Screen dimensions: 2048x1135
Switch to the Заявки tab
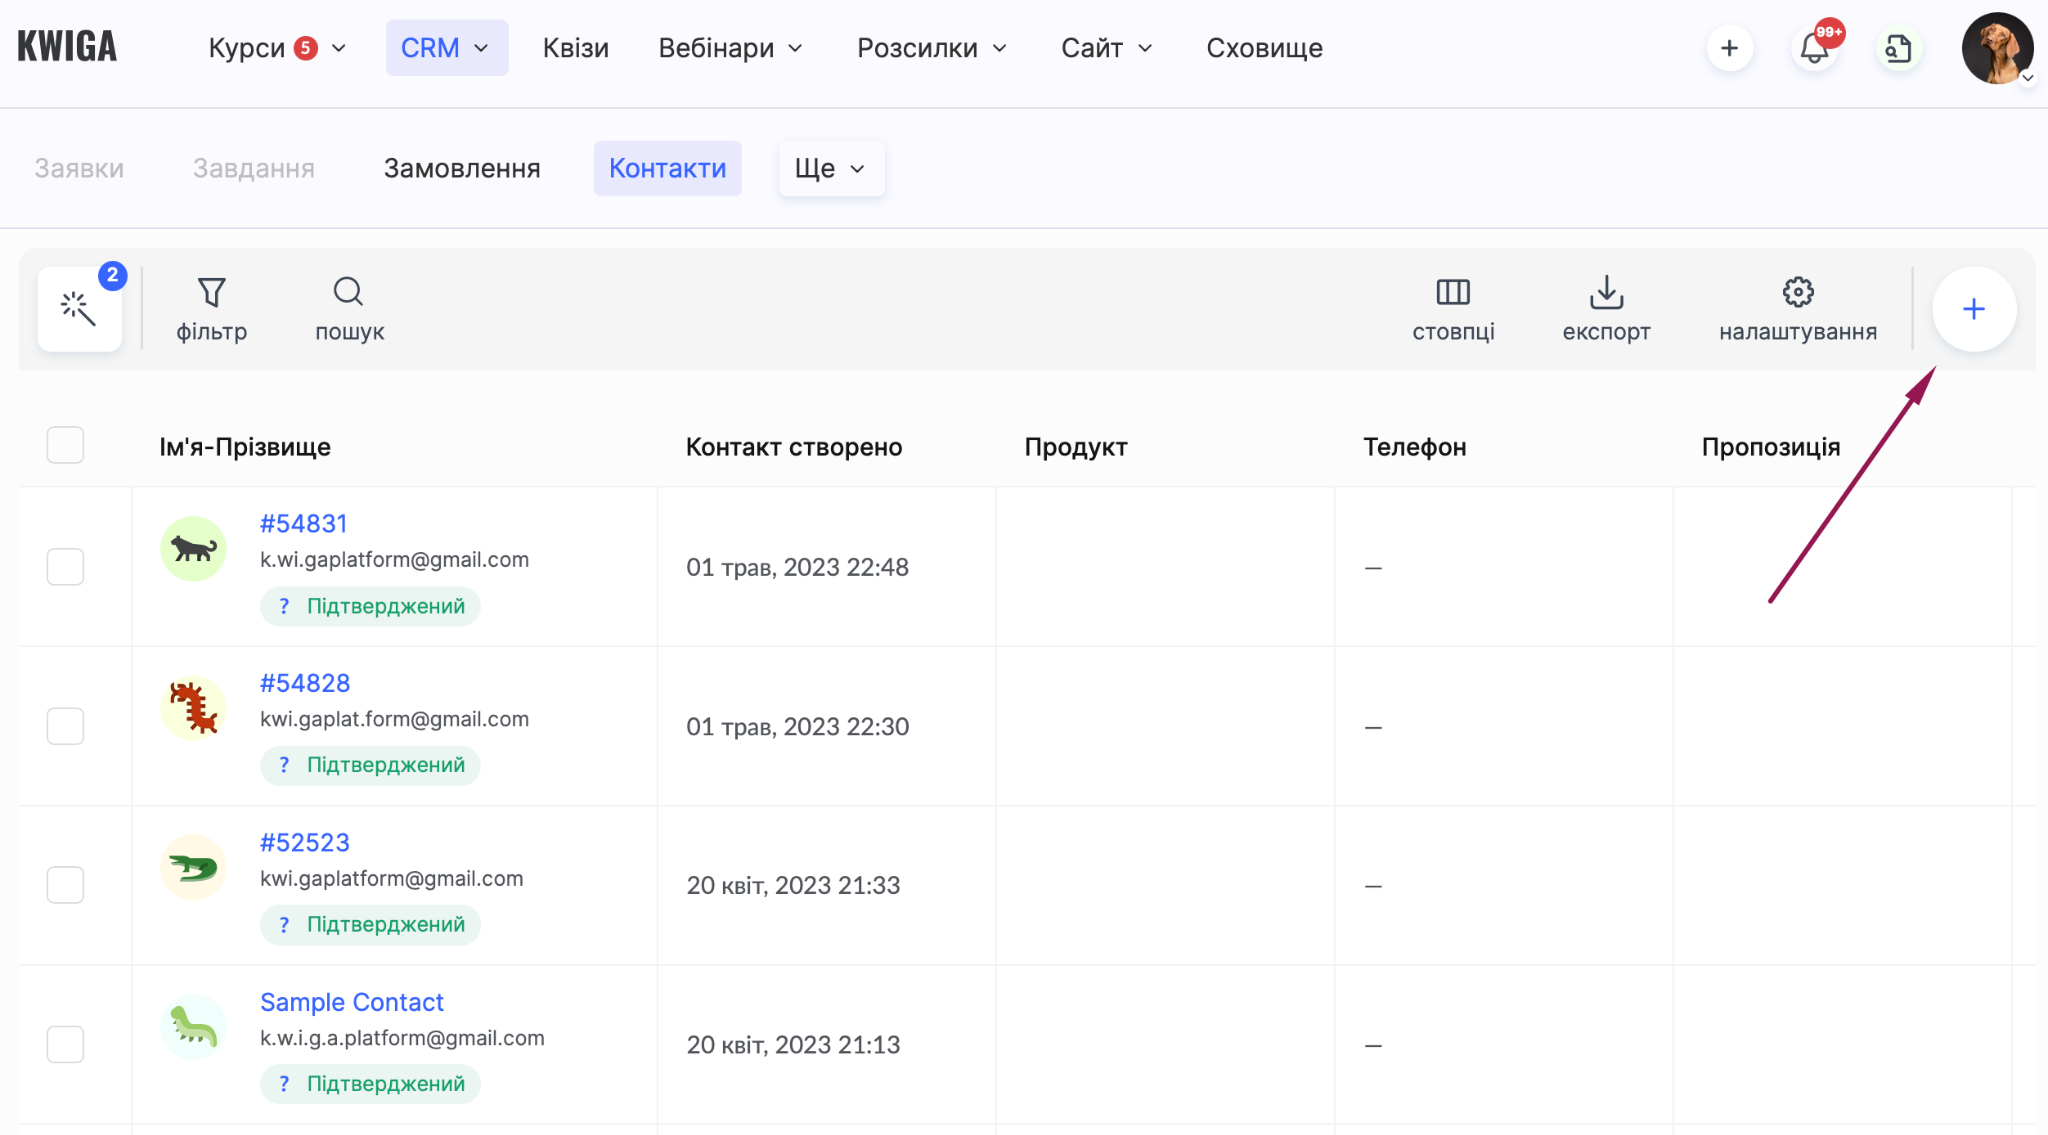[x=79, y=168]
